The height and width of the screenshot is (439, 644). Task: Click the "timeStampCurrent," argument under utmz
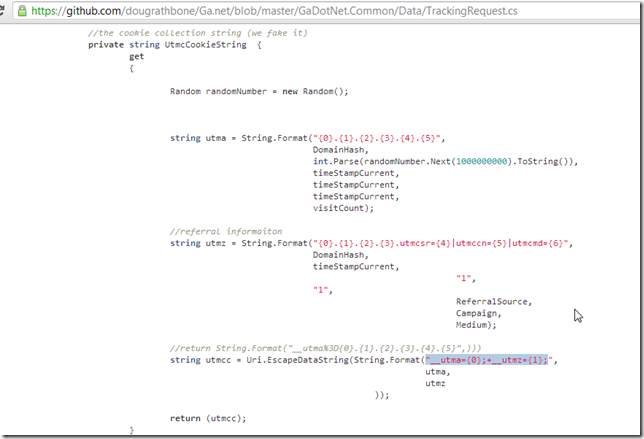356,267
